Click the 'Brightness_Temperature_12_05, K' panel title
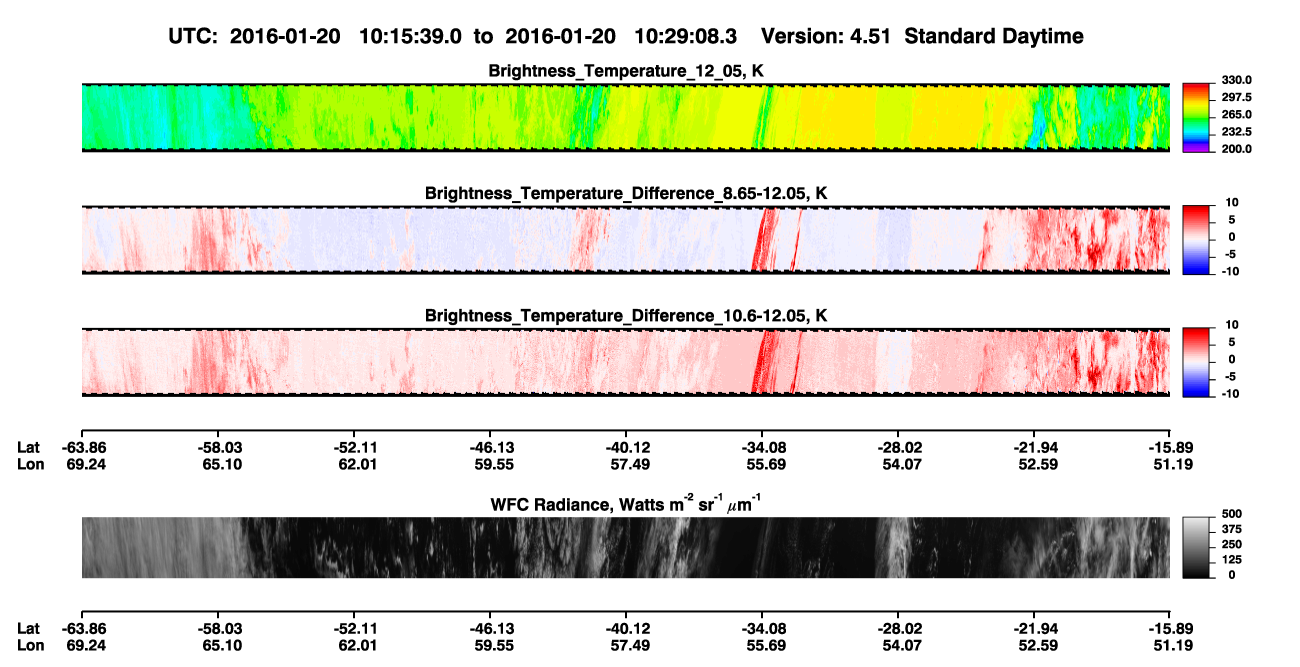The width and height of the screenshot is (1300, 667). [626, 71]
